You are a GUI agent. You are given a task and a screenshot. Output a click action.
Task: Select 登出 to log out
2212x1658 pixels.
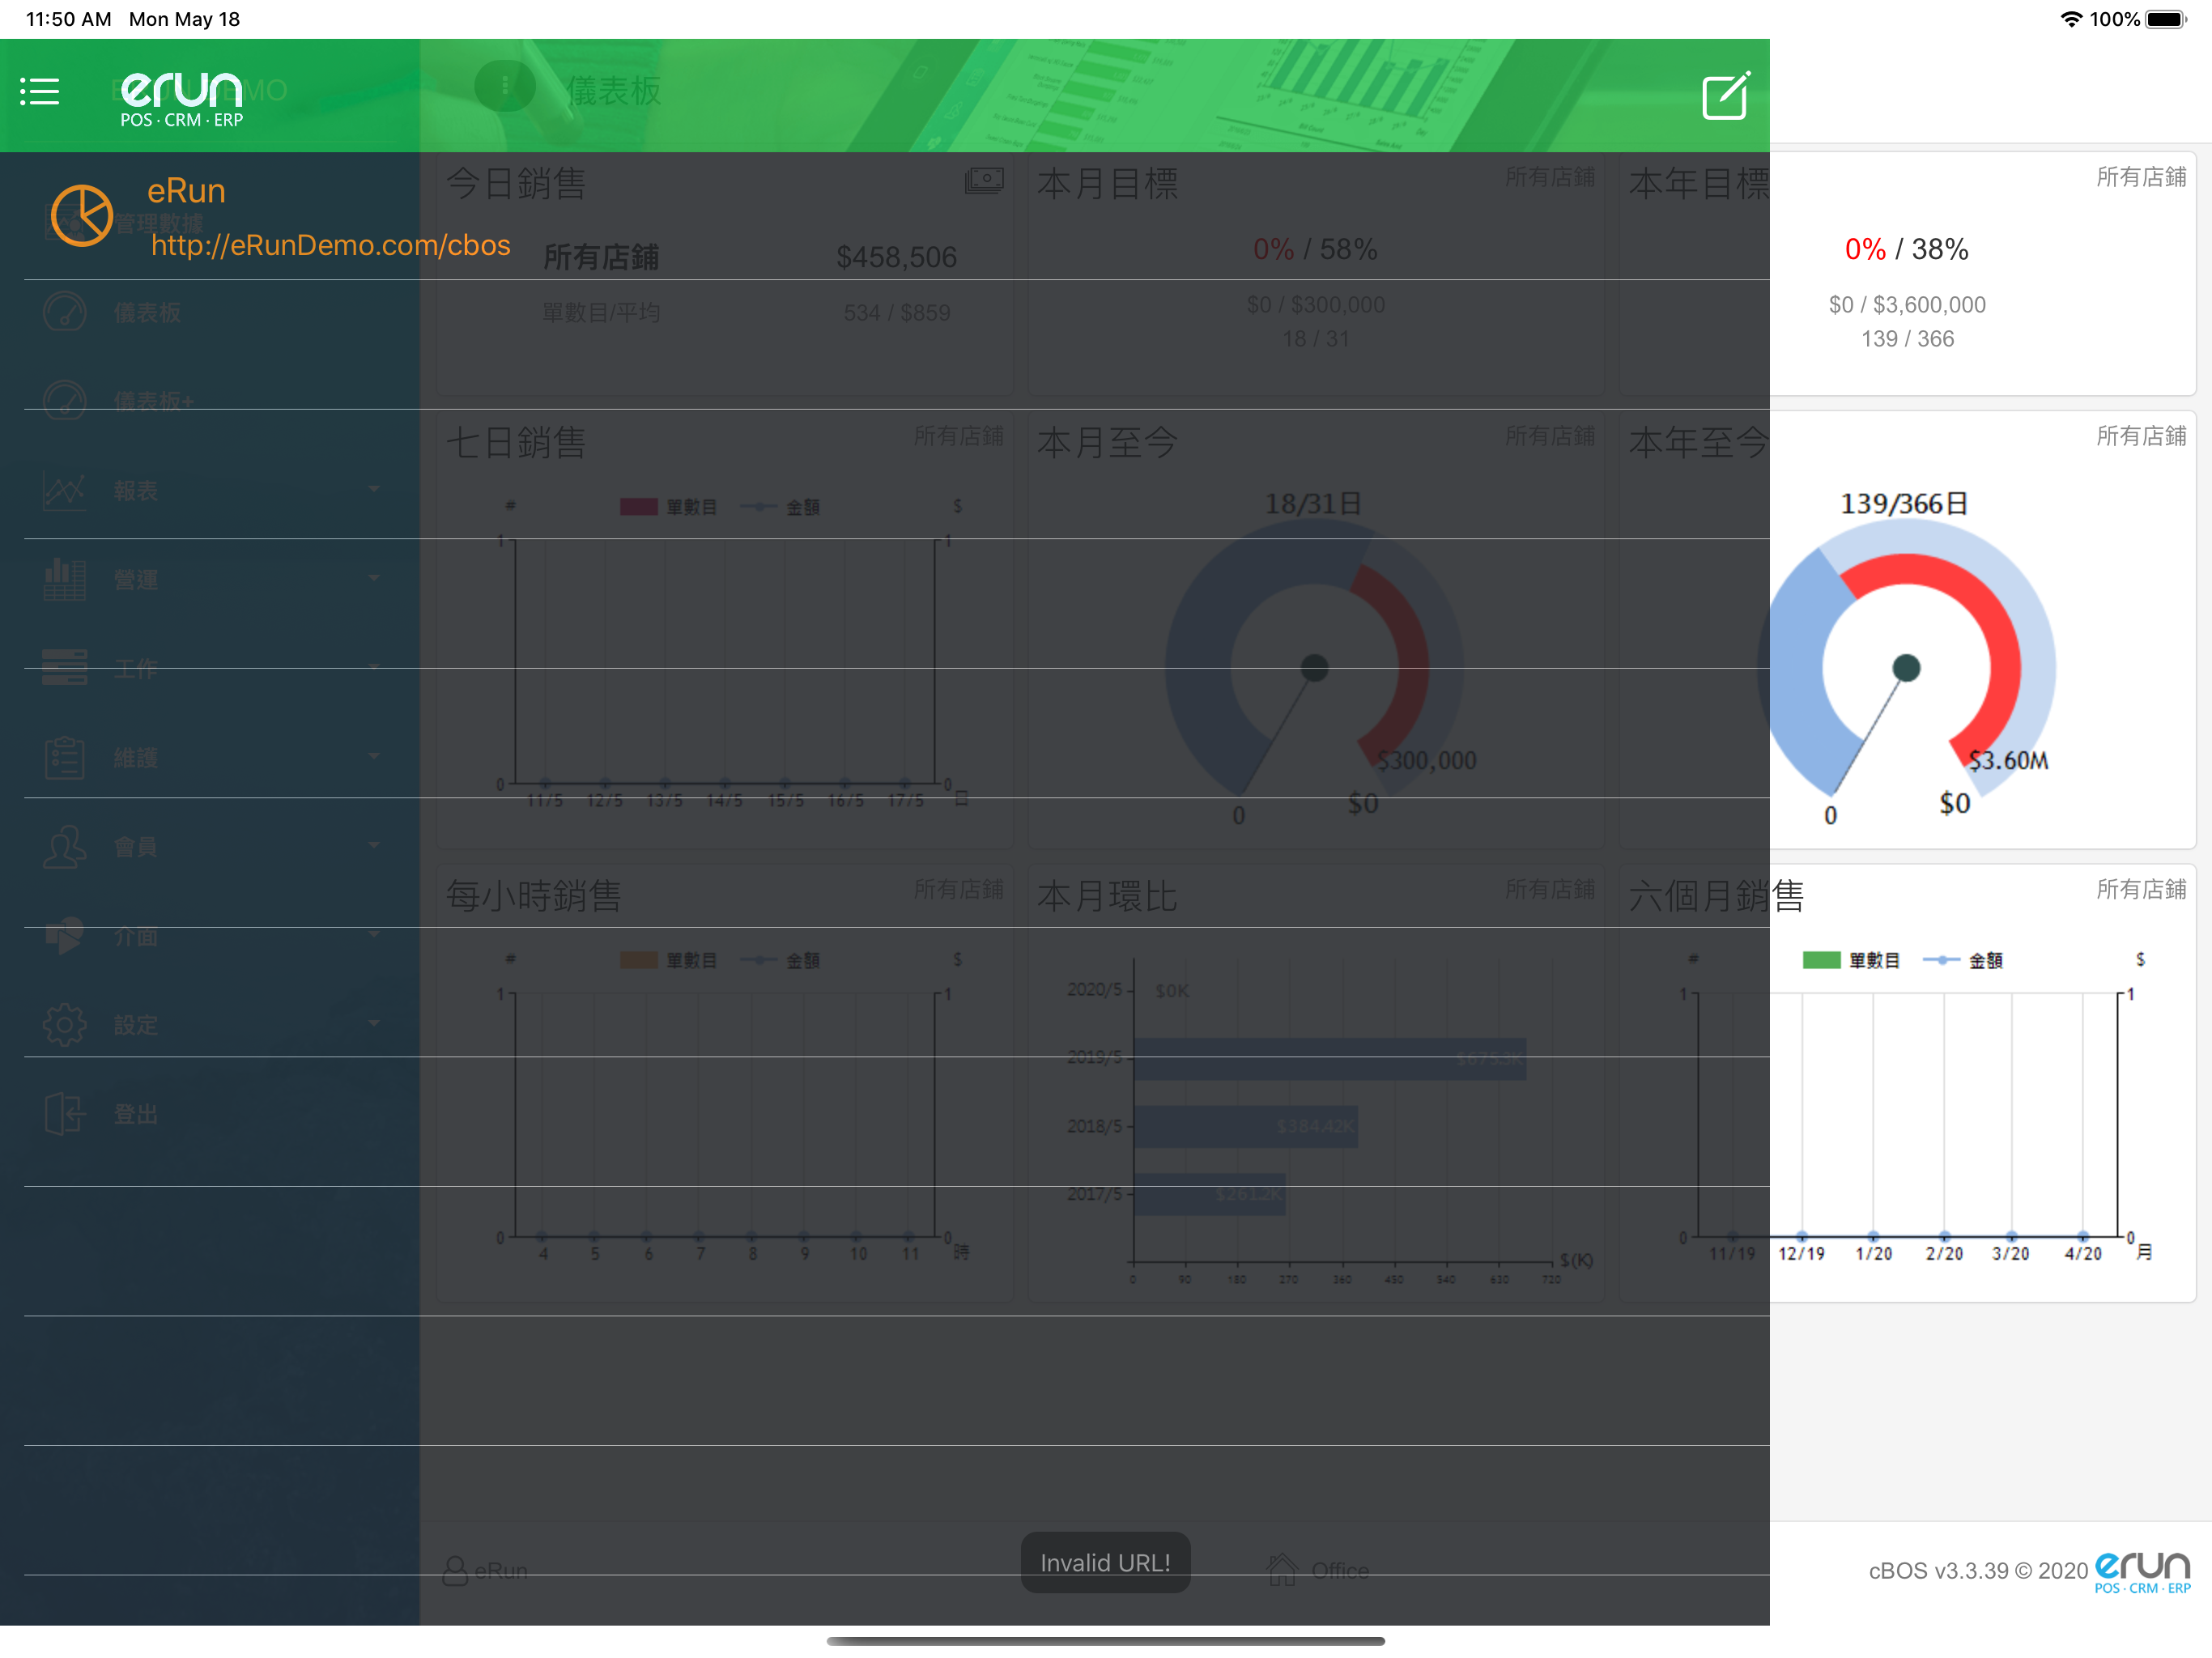point(135,1113)
